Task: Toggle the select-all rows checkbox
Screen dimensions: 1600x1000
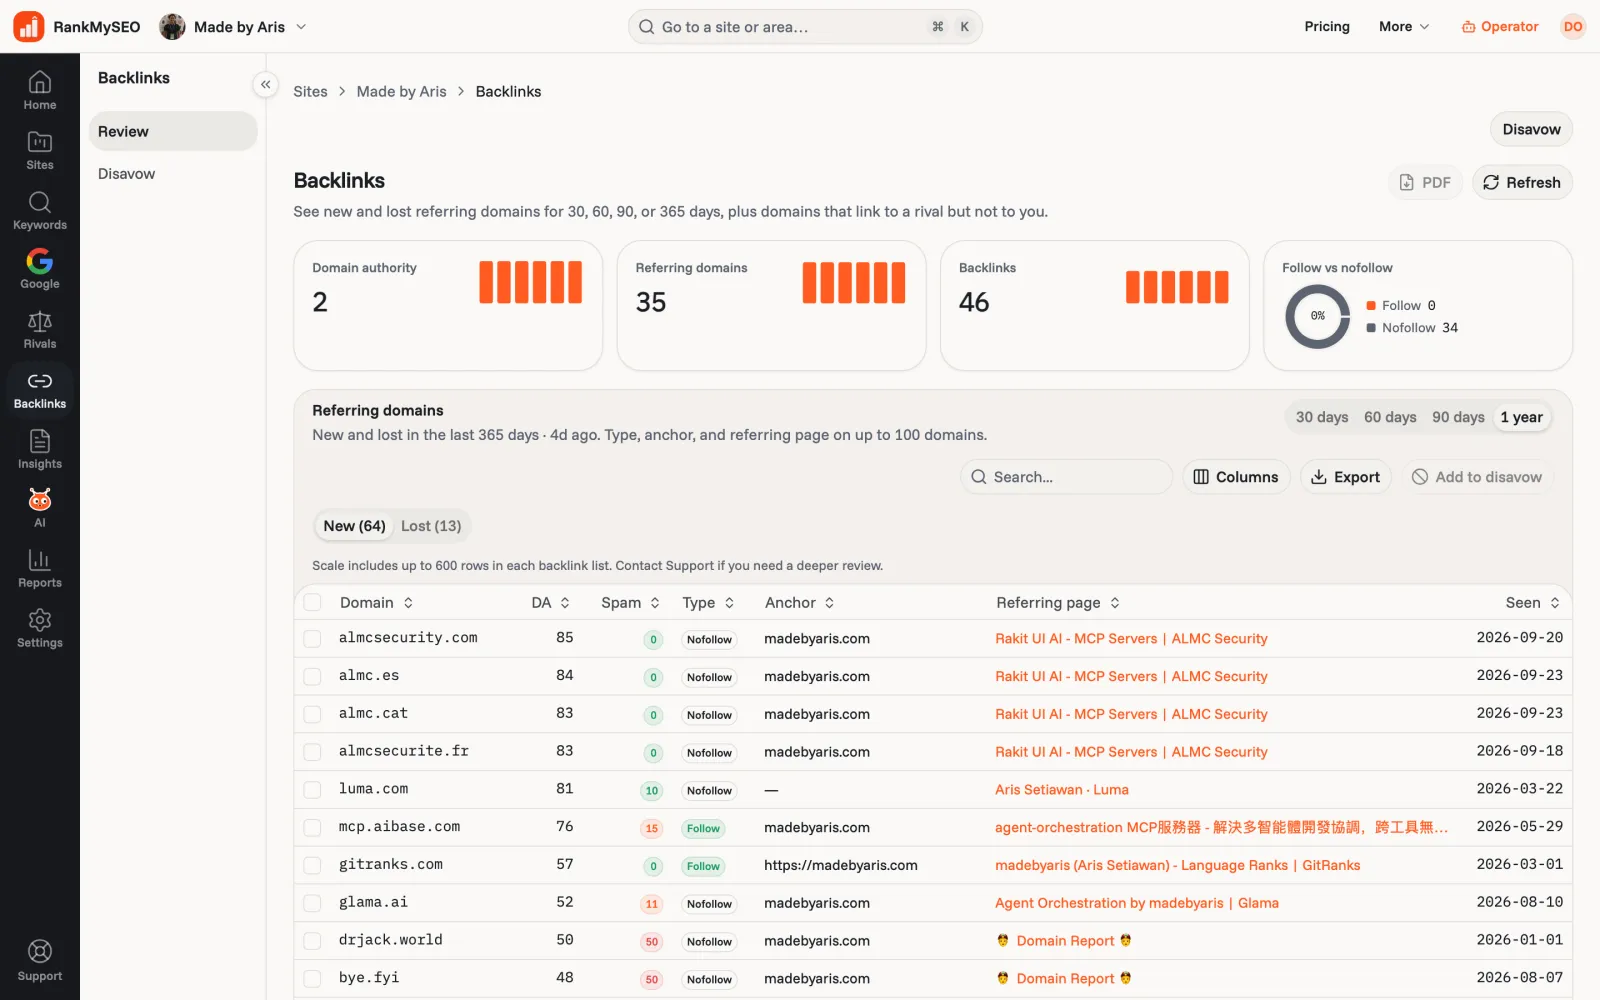Action: point(313,602)
